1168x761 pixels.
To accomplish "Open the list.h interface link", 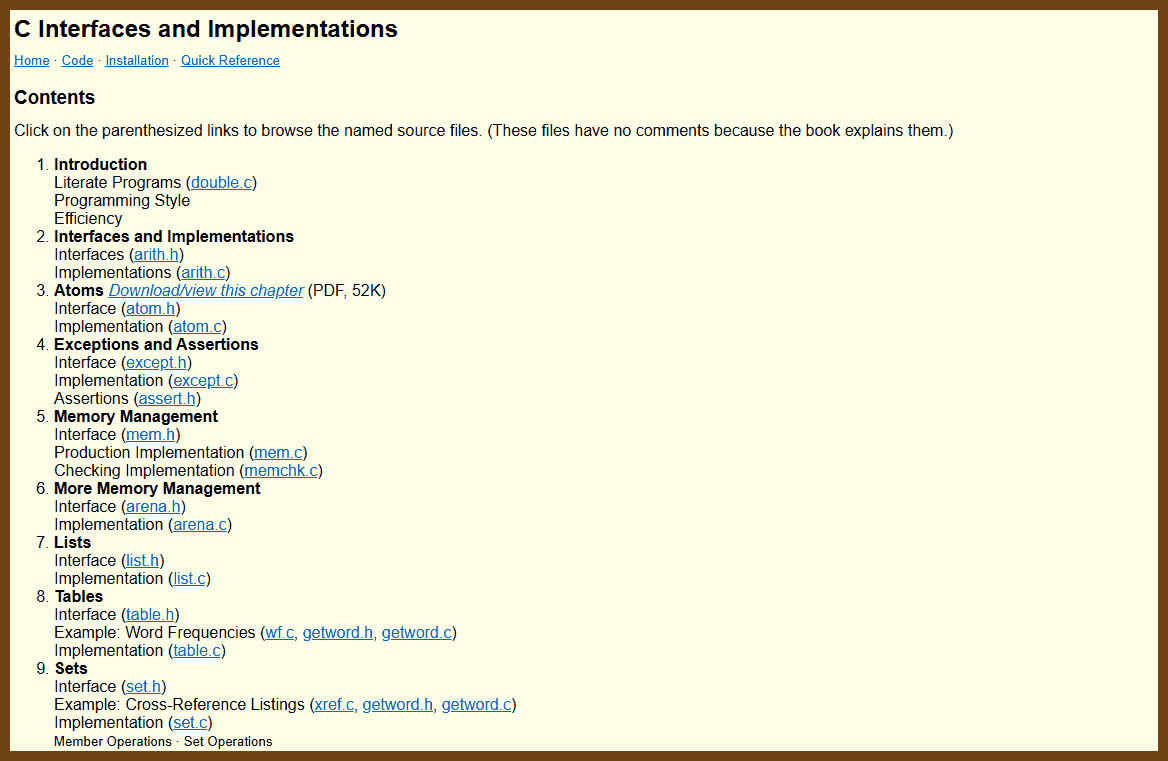I will point(143,561).
